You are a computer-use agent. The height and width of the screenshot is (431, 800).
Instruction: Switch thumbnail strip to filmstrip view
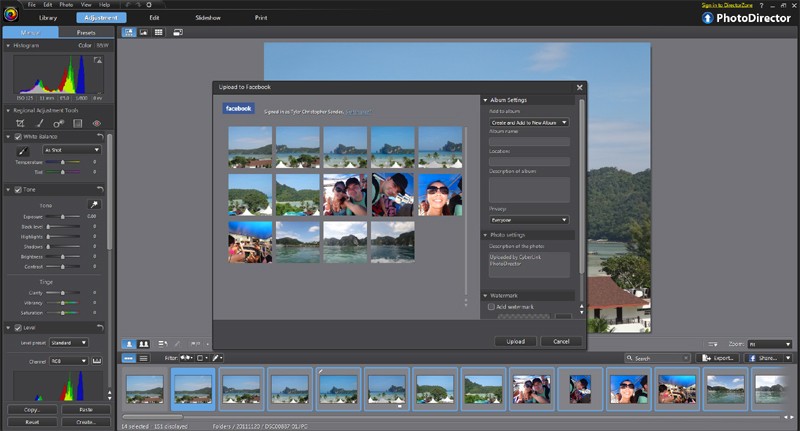(129, 359)
